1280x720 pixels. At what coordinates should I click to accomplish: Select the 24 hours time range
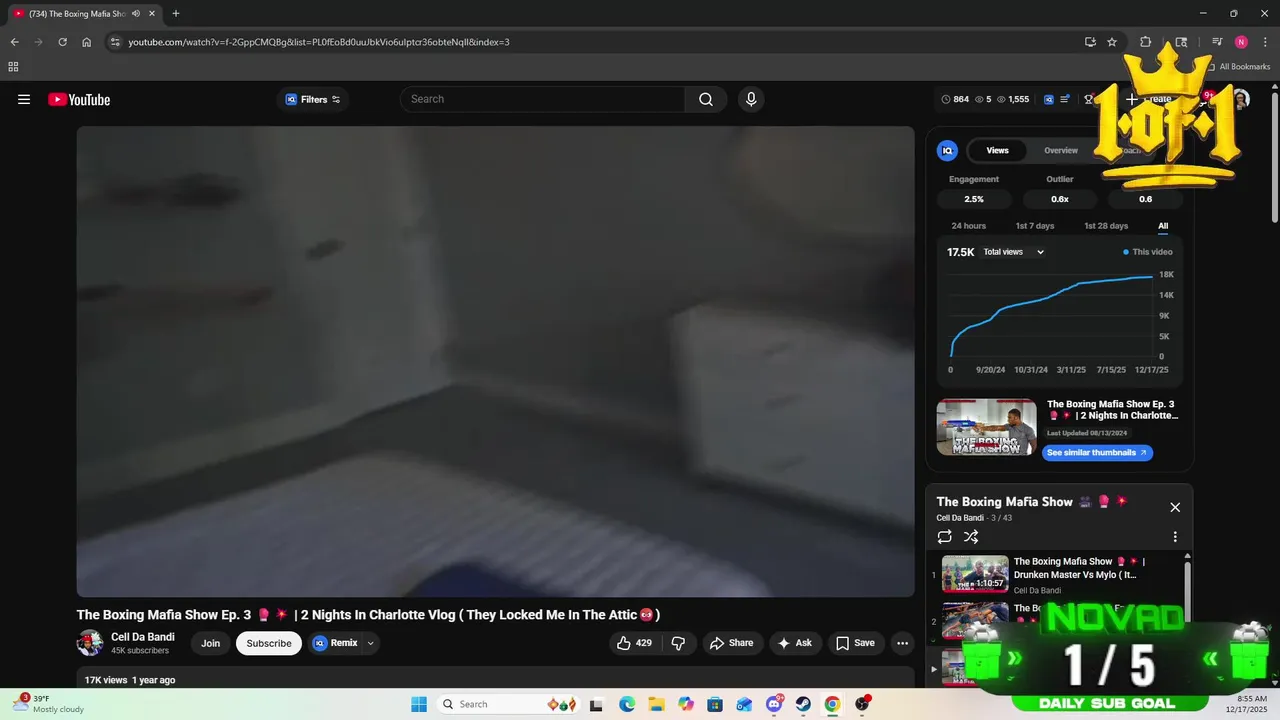pyautogui.click(x=968, y=226)
